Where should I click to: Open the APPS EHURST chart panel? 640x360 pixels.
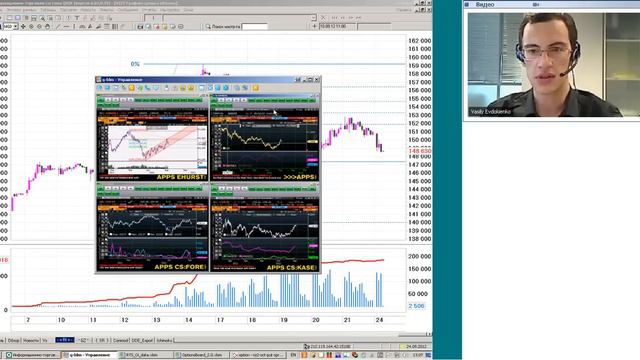[x=152, y=138]
